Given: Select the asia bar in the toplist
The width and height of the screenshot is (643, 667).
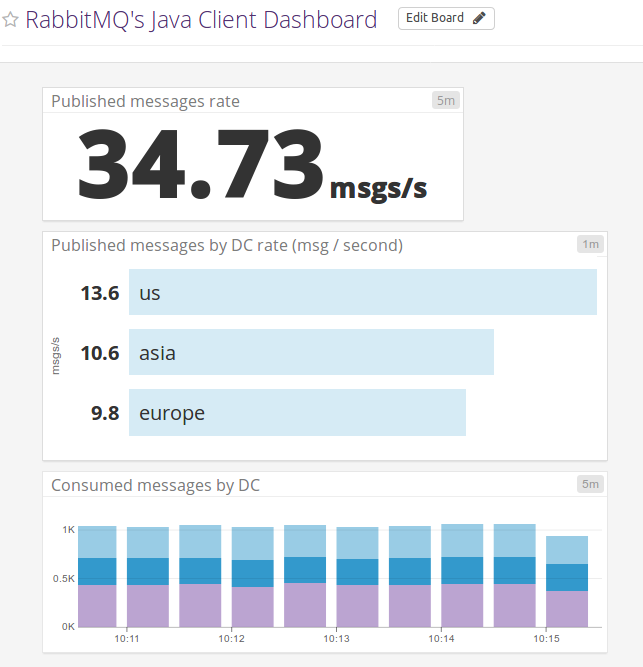Looking at the screenshot, I should [311, 352].
